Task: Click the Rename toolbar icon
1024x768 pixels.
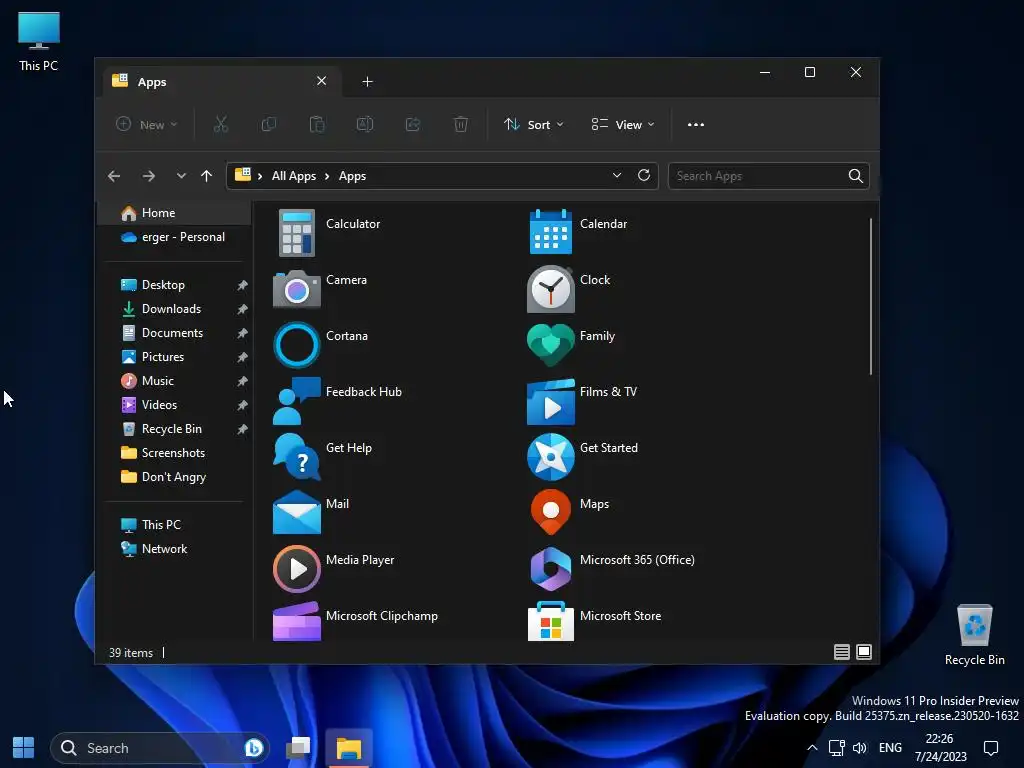Action: point(364,124)
